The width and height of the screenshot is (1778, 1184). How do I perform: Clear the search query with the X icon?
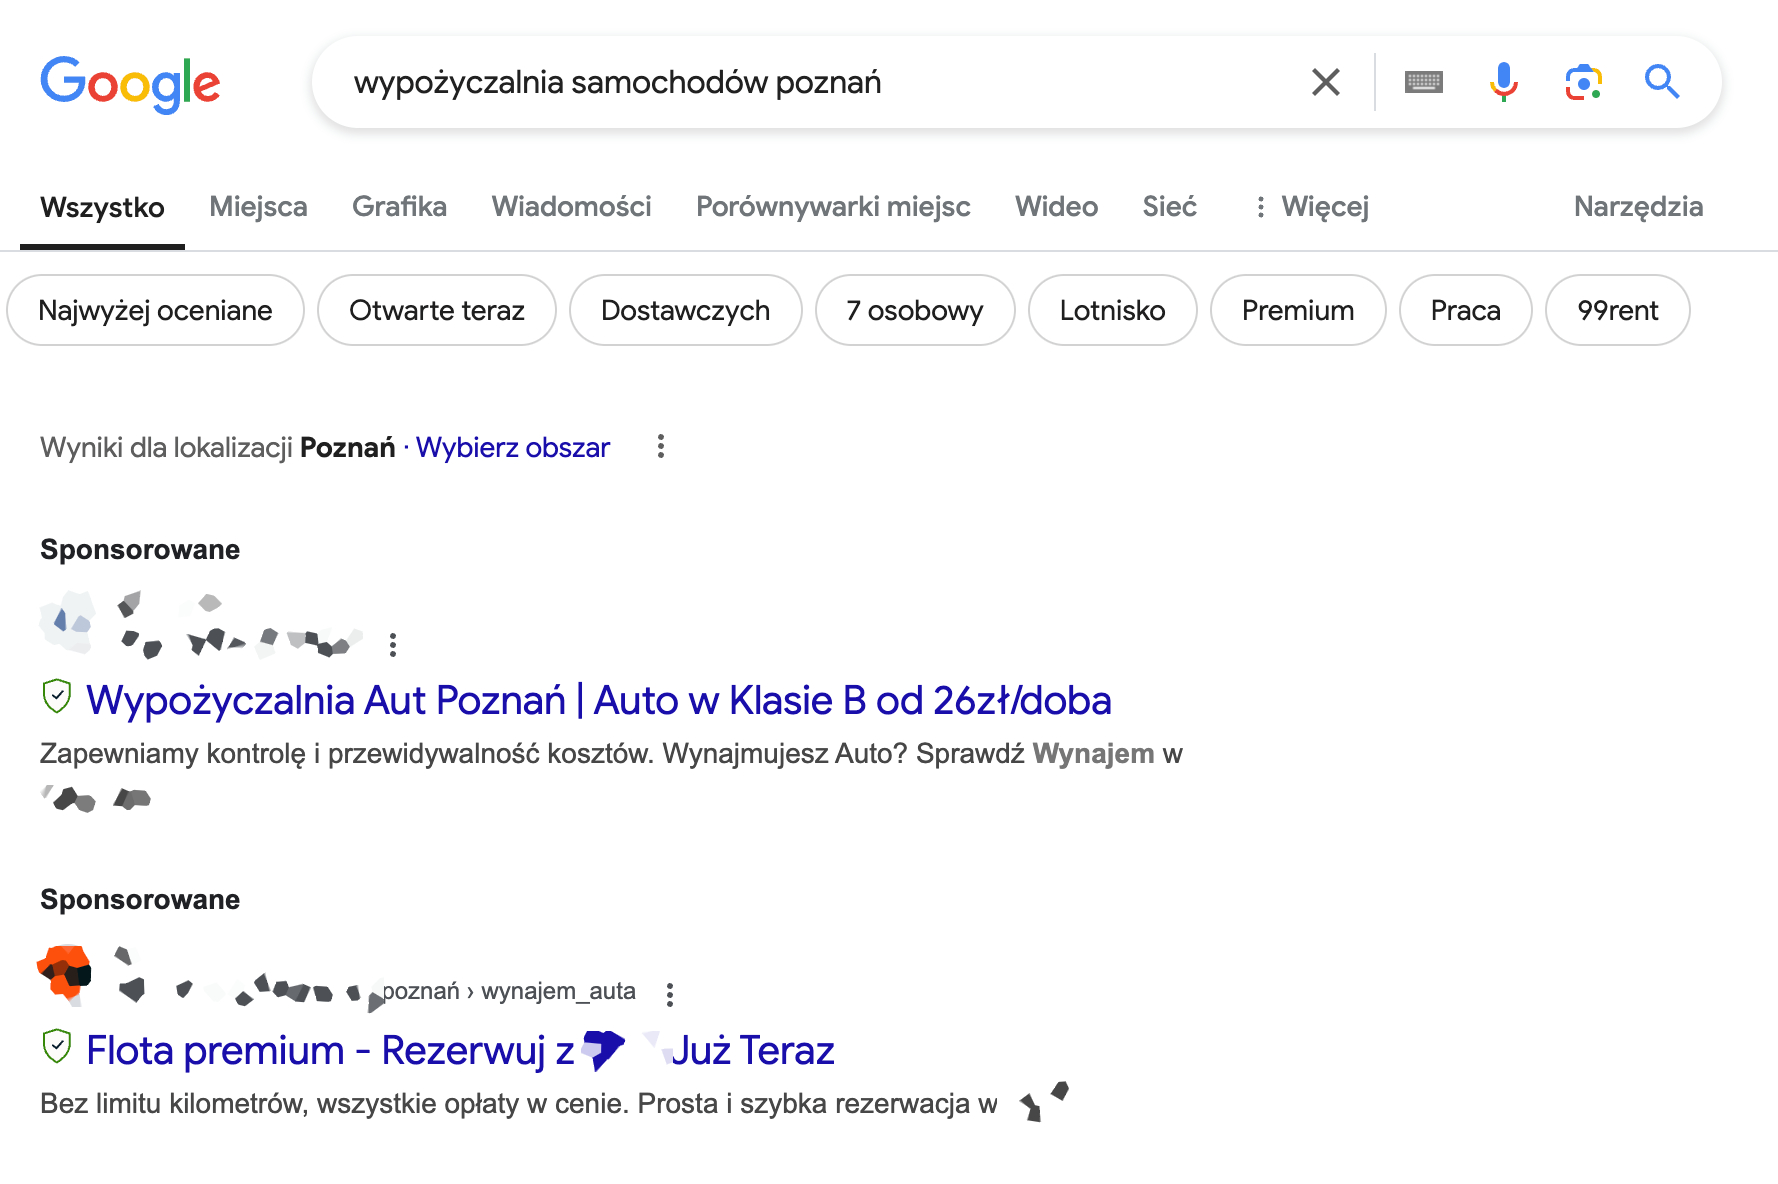click(1325, 82)
